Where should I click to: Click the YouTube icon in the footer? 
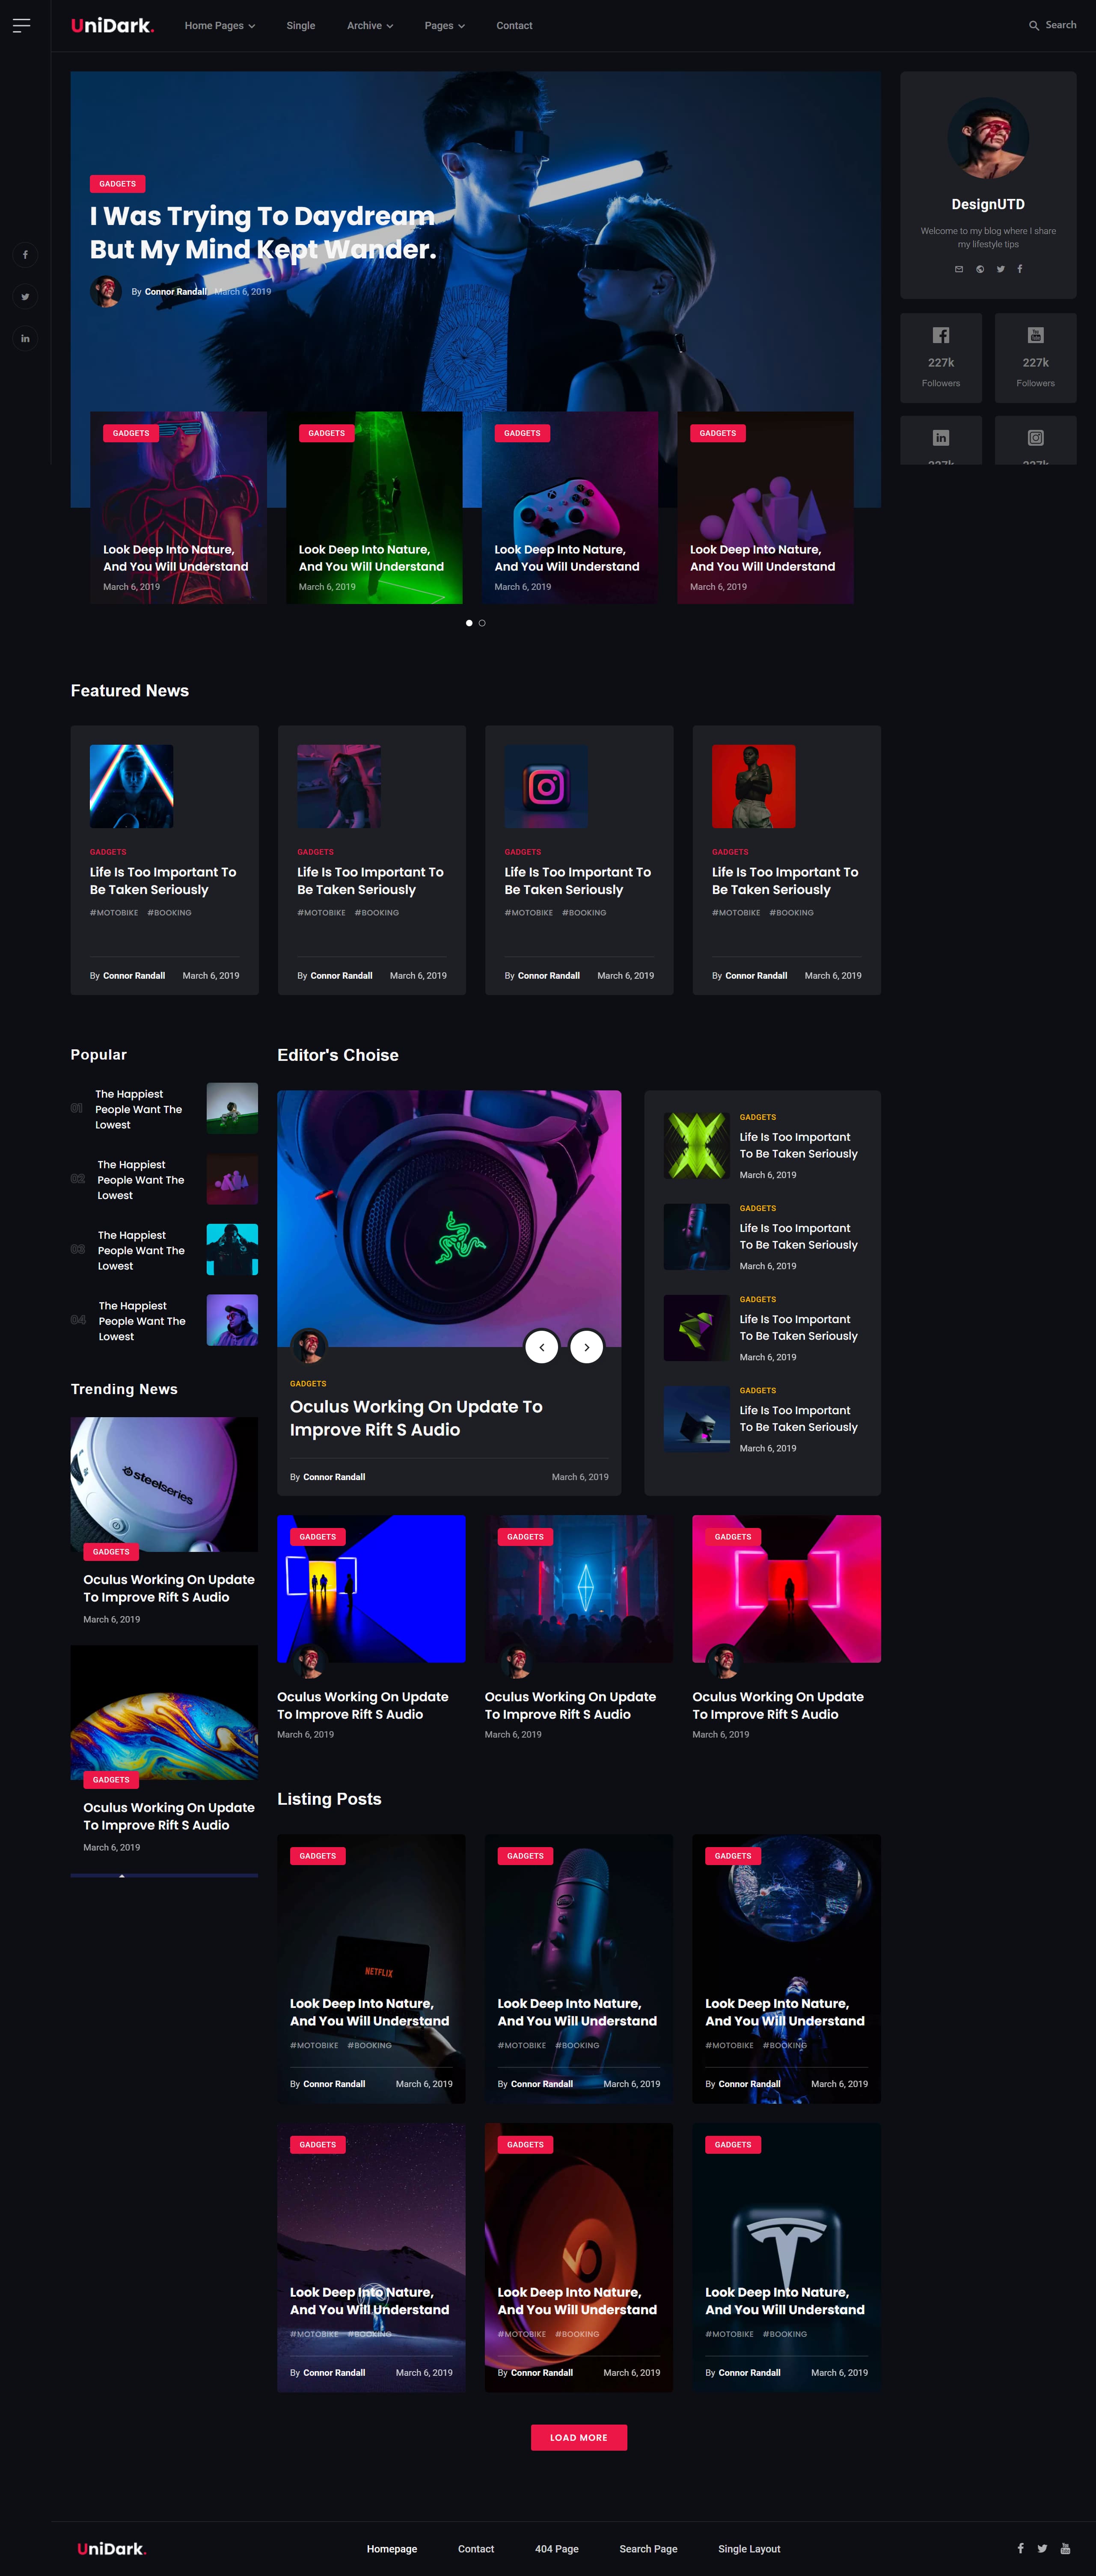[1065, 2548]
